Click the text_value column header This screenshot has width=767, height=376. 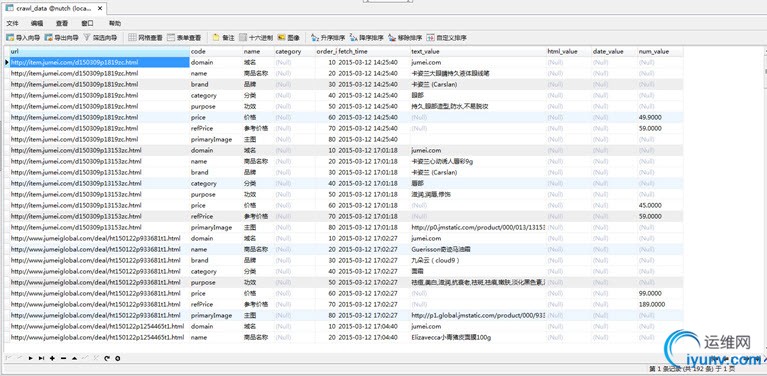coord(478,51)
